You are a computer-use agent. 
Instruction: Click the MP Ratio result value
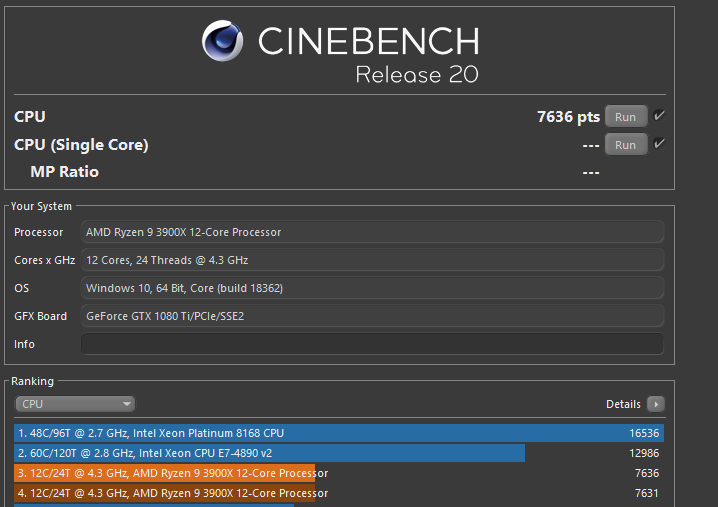(590, 172)
